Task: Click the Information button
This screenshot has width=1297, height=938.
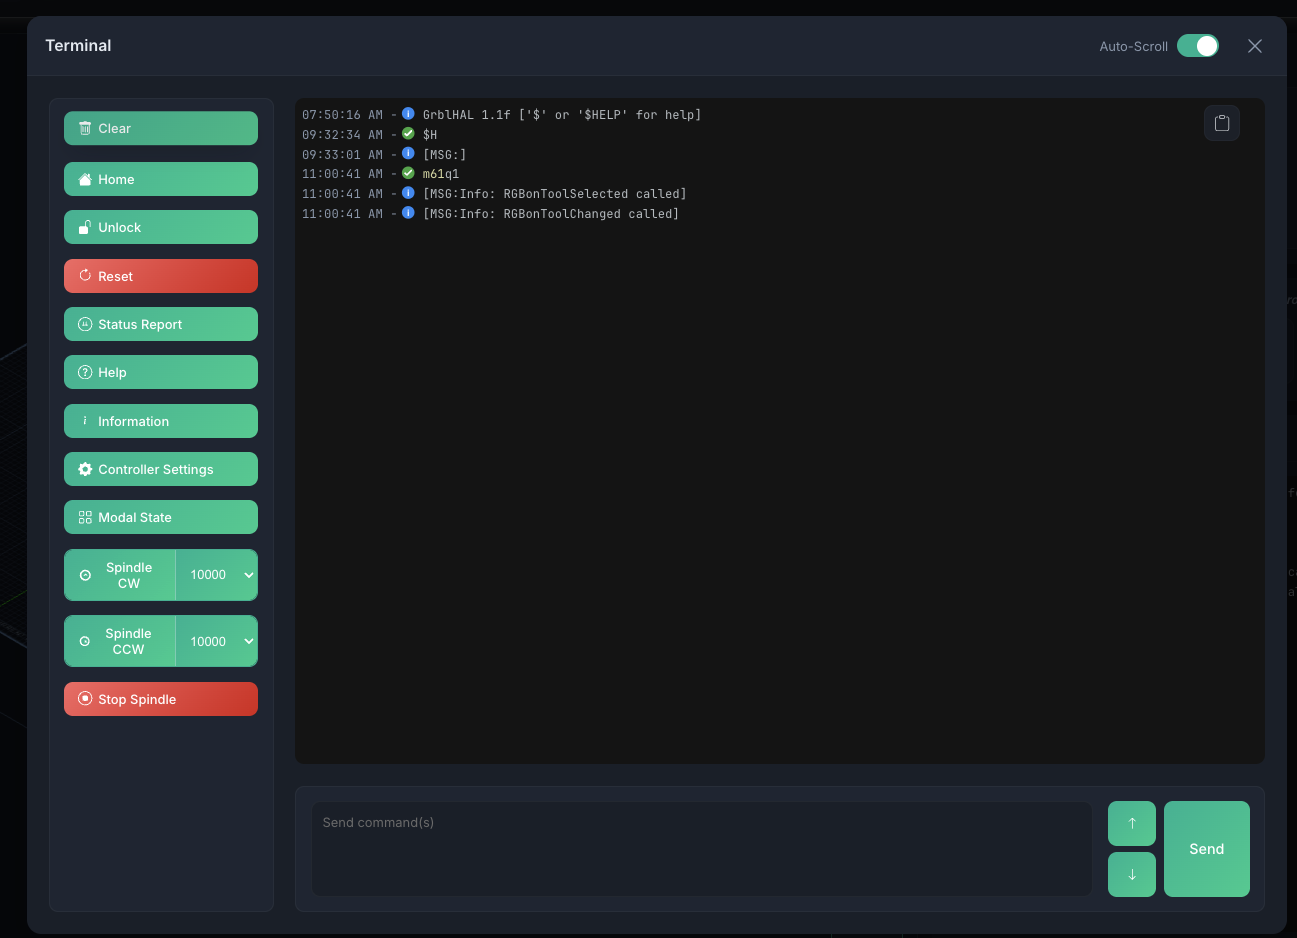Action: [161, 421]
